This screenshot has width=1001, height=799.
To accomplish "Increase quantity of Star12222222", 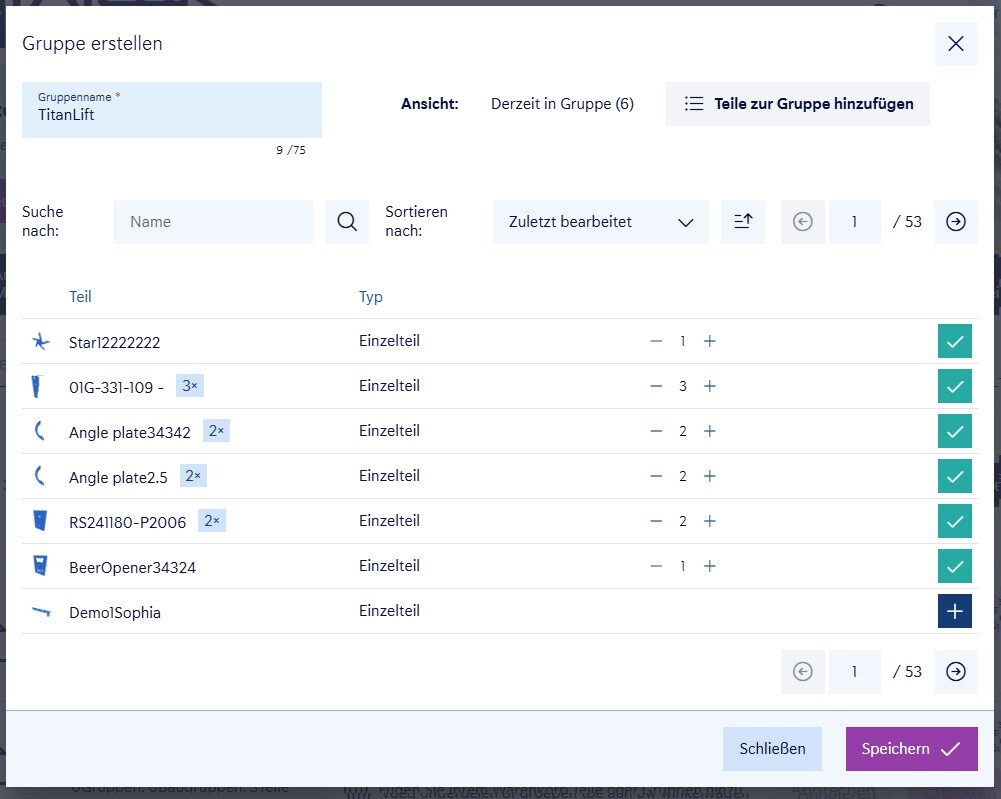I will coord(710,341).
